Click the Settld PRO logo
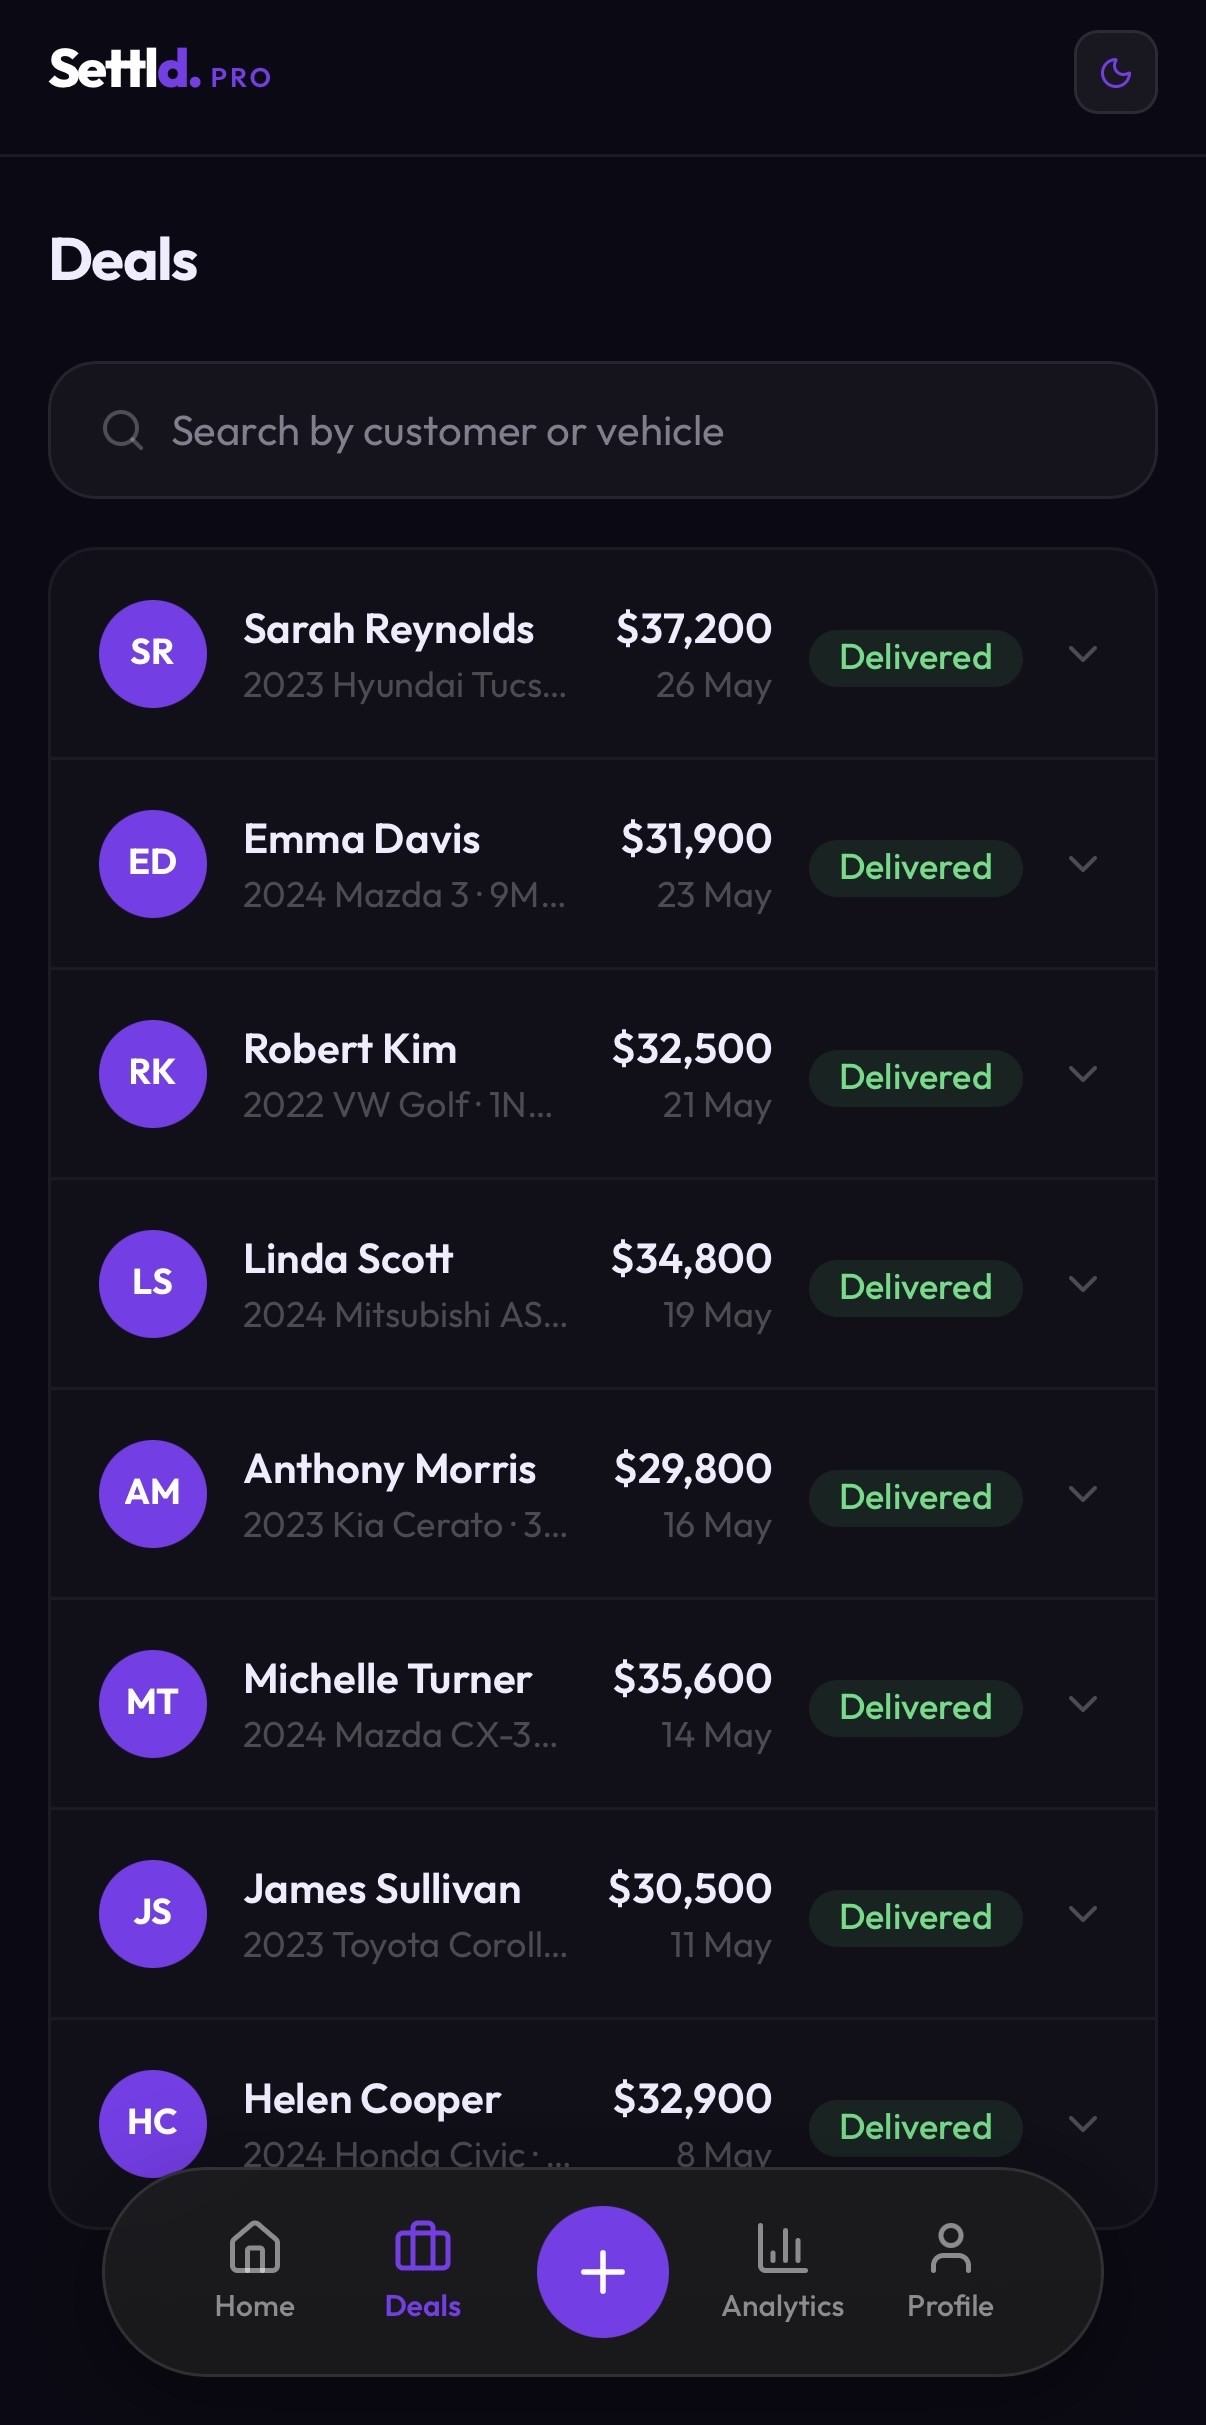This screenshot has width=1206, height=2425. pyautogui.click(x=160, y=70)
